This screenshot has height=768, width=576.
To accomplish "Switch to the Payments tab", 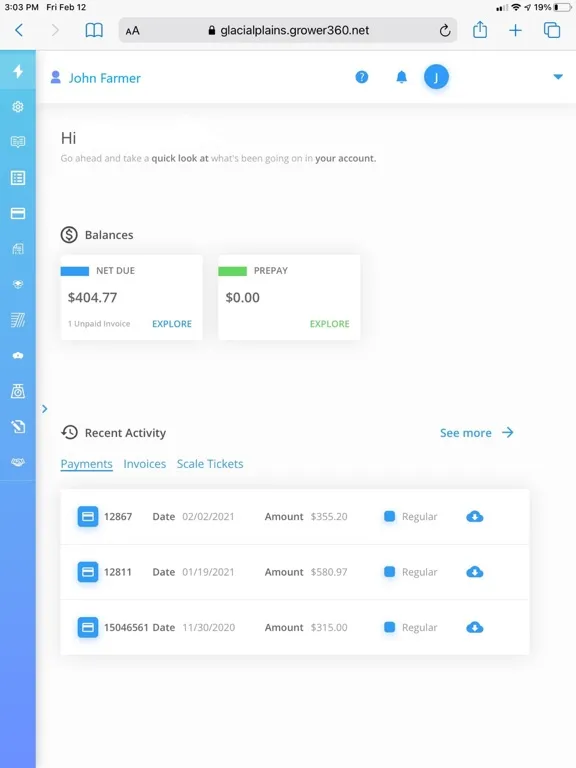I will pyautogui.click(x=87, y=464).
